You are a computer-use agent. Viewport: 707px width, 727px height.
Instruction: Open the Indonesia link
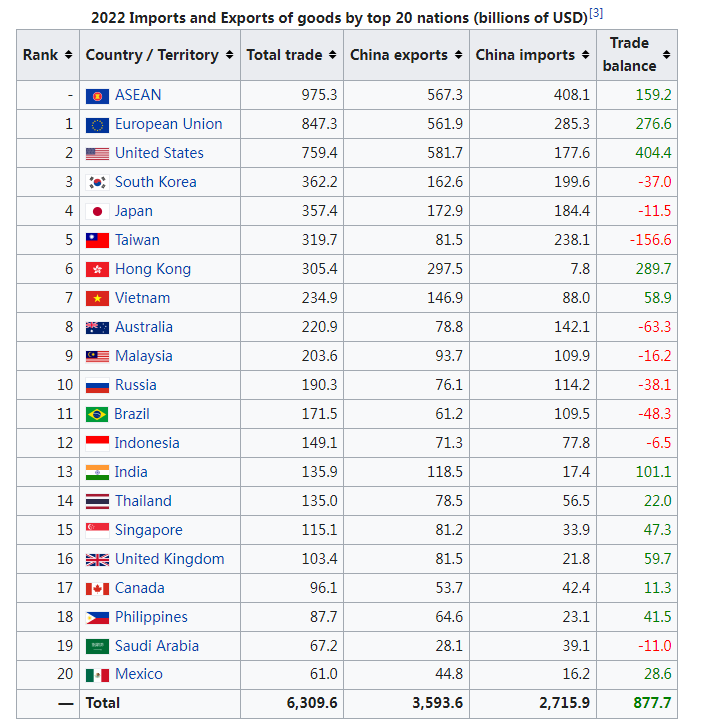coord(147,443)
